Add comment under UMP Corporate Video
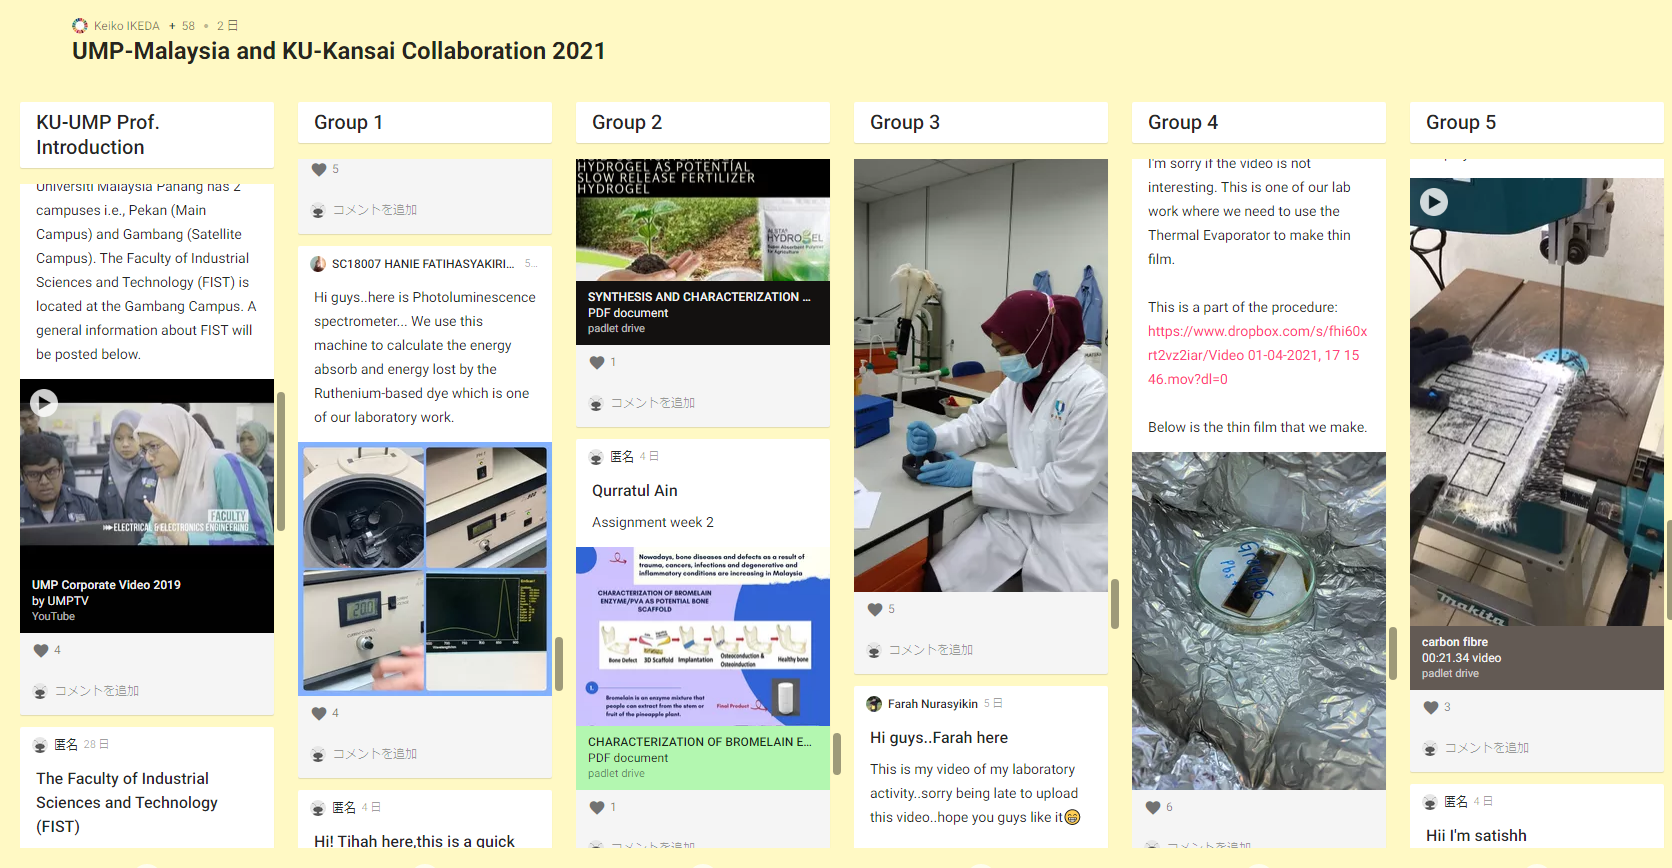 click(x=97, y=691)
